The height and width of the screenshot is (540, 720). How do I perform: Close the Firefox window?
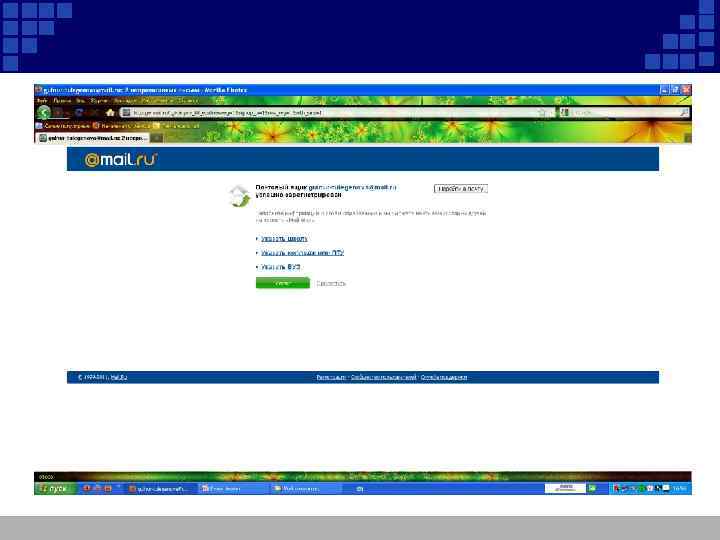(x=686, y=90)
